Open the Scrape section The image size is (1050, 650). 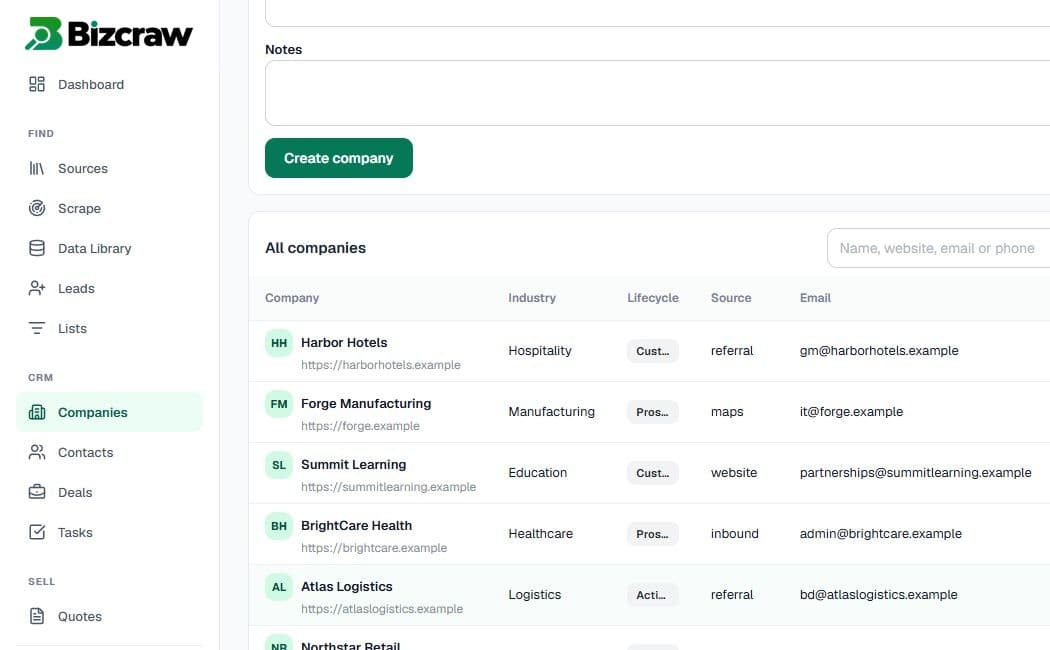click(108, 208)
